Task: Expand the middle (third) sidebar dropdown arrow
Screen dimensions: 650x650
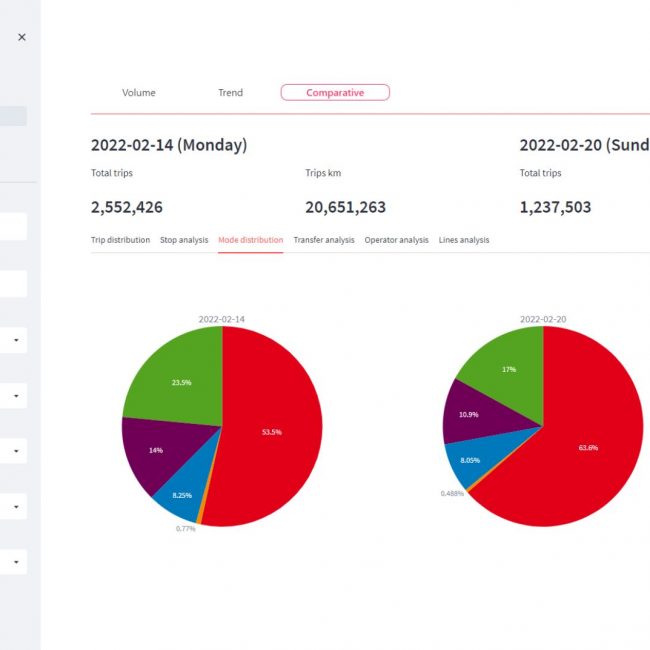Action: coord(17,452)
